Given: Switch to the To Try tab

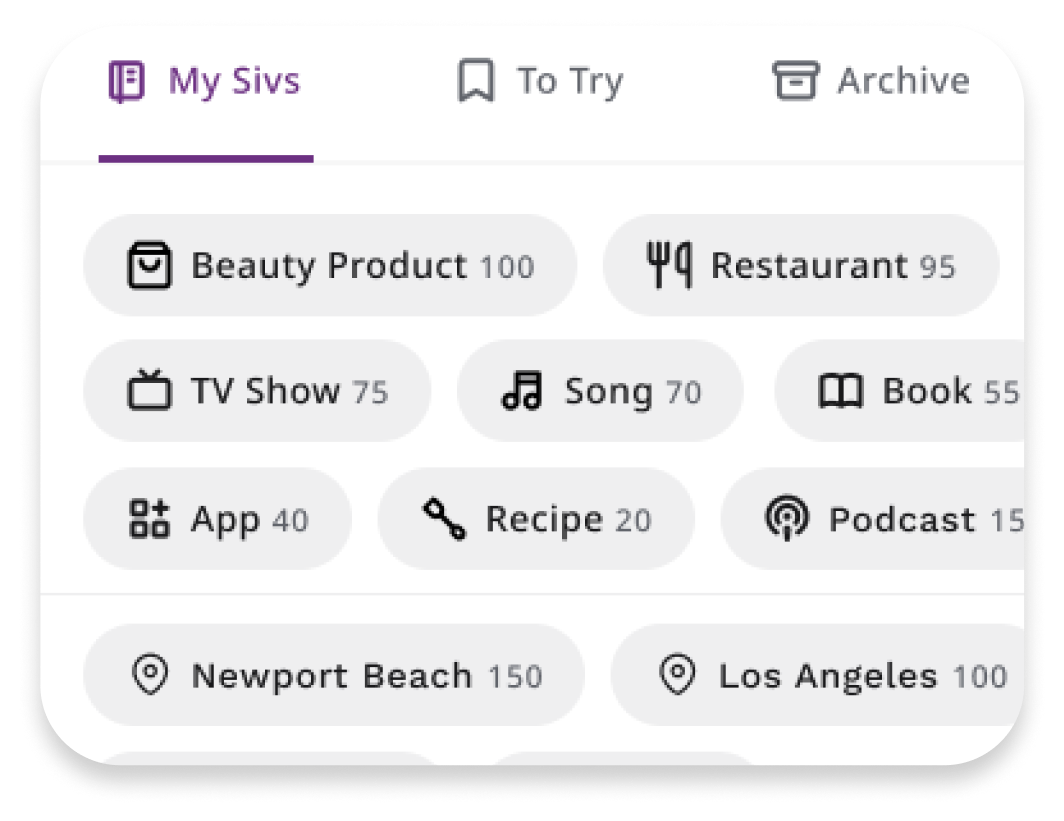Looking at the screenshot, I should click(546, 81).
